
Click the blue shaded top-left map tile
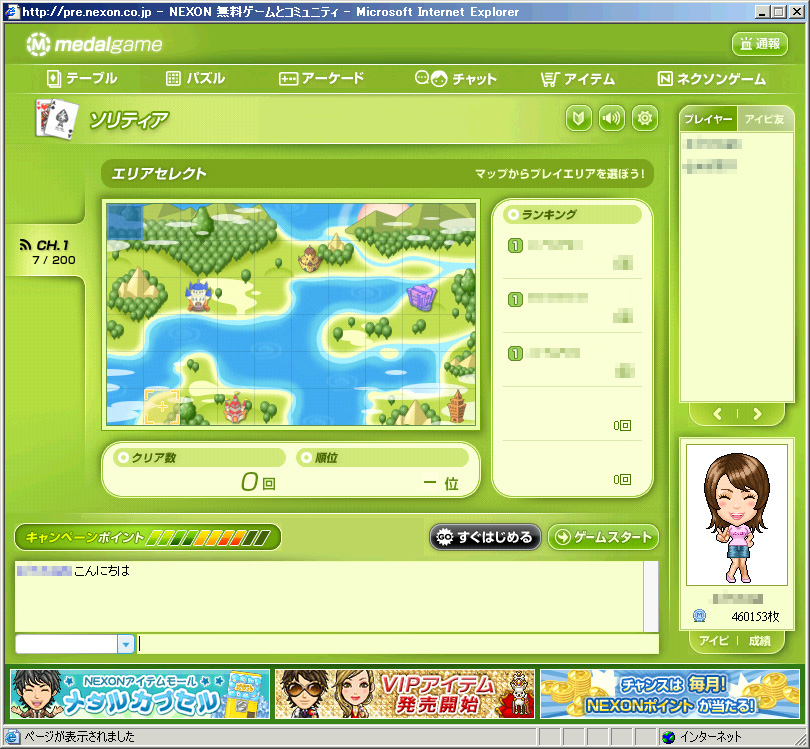coord(124,222)
